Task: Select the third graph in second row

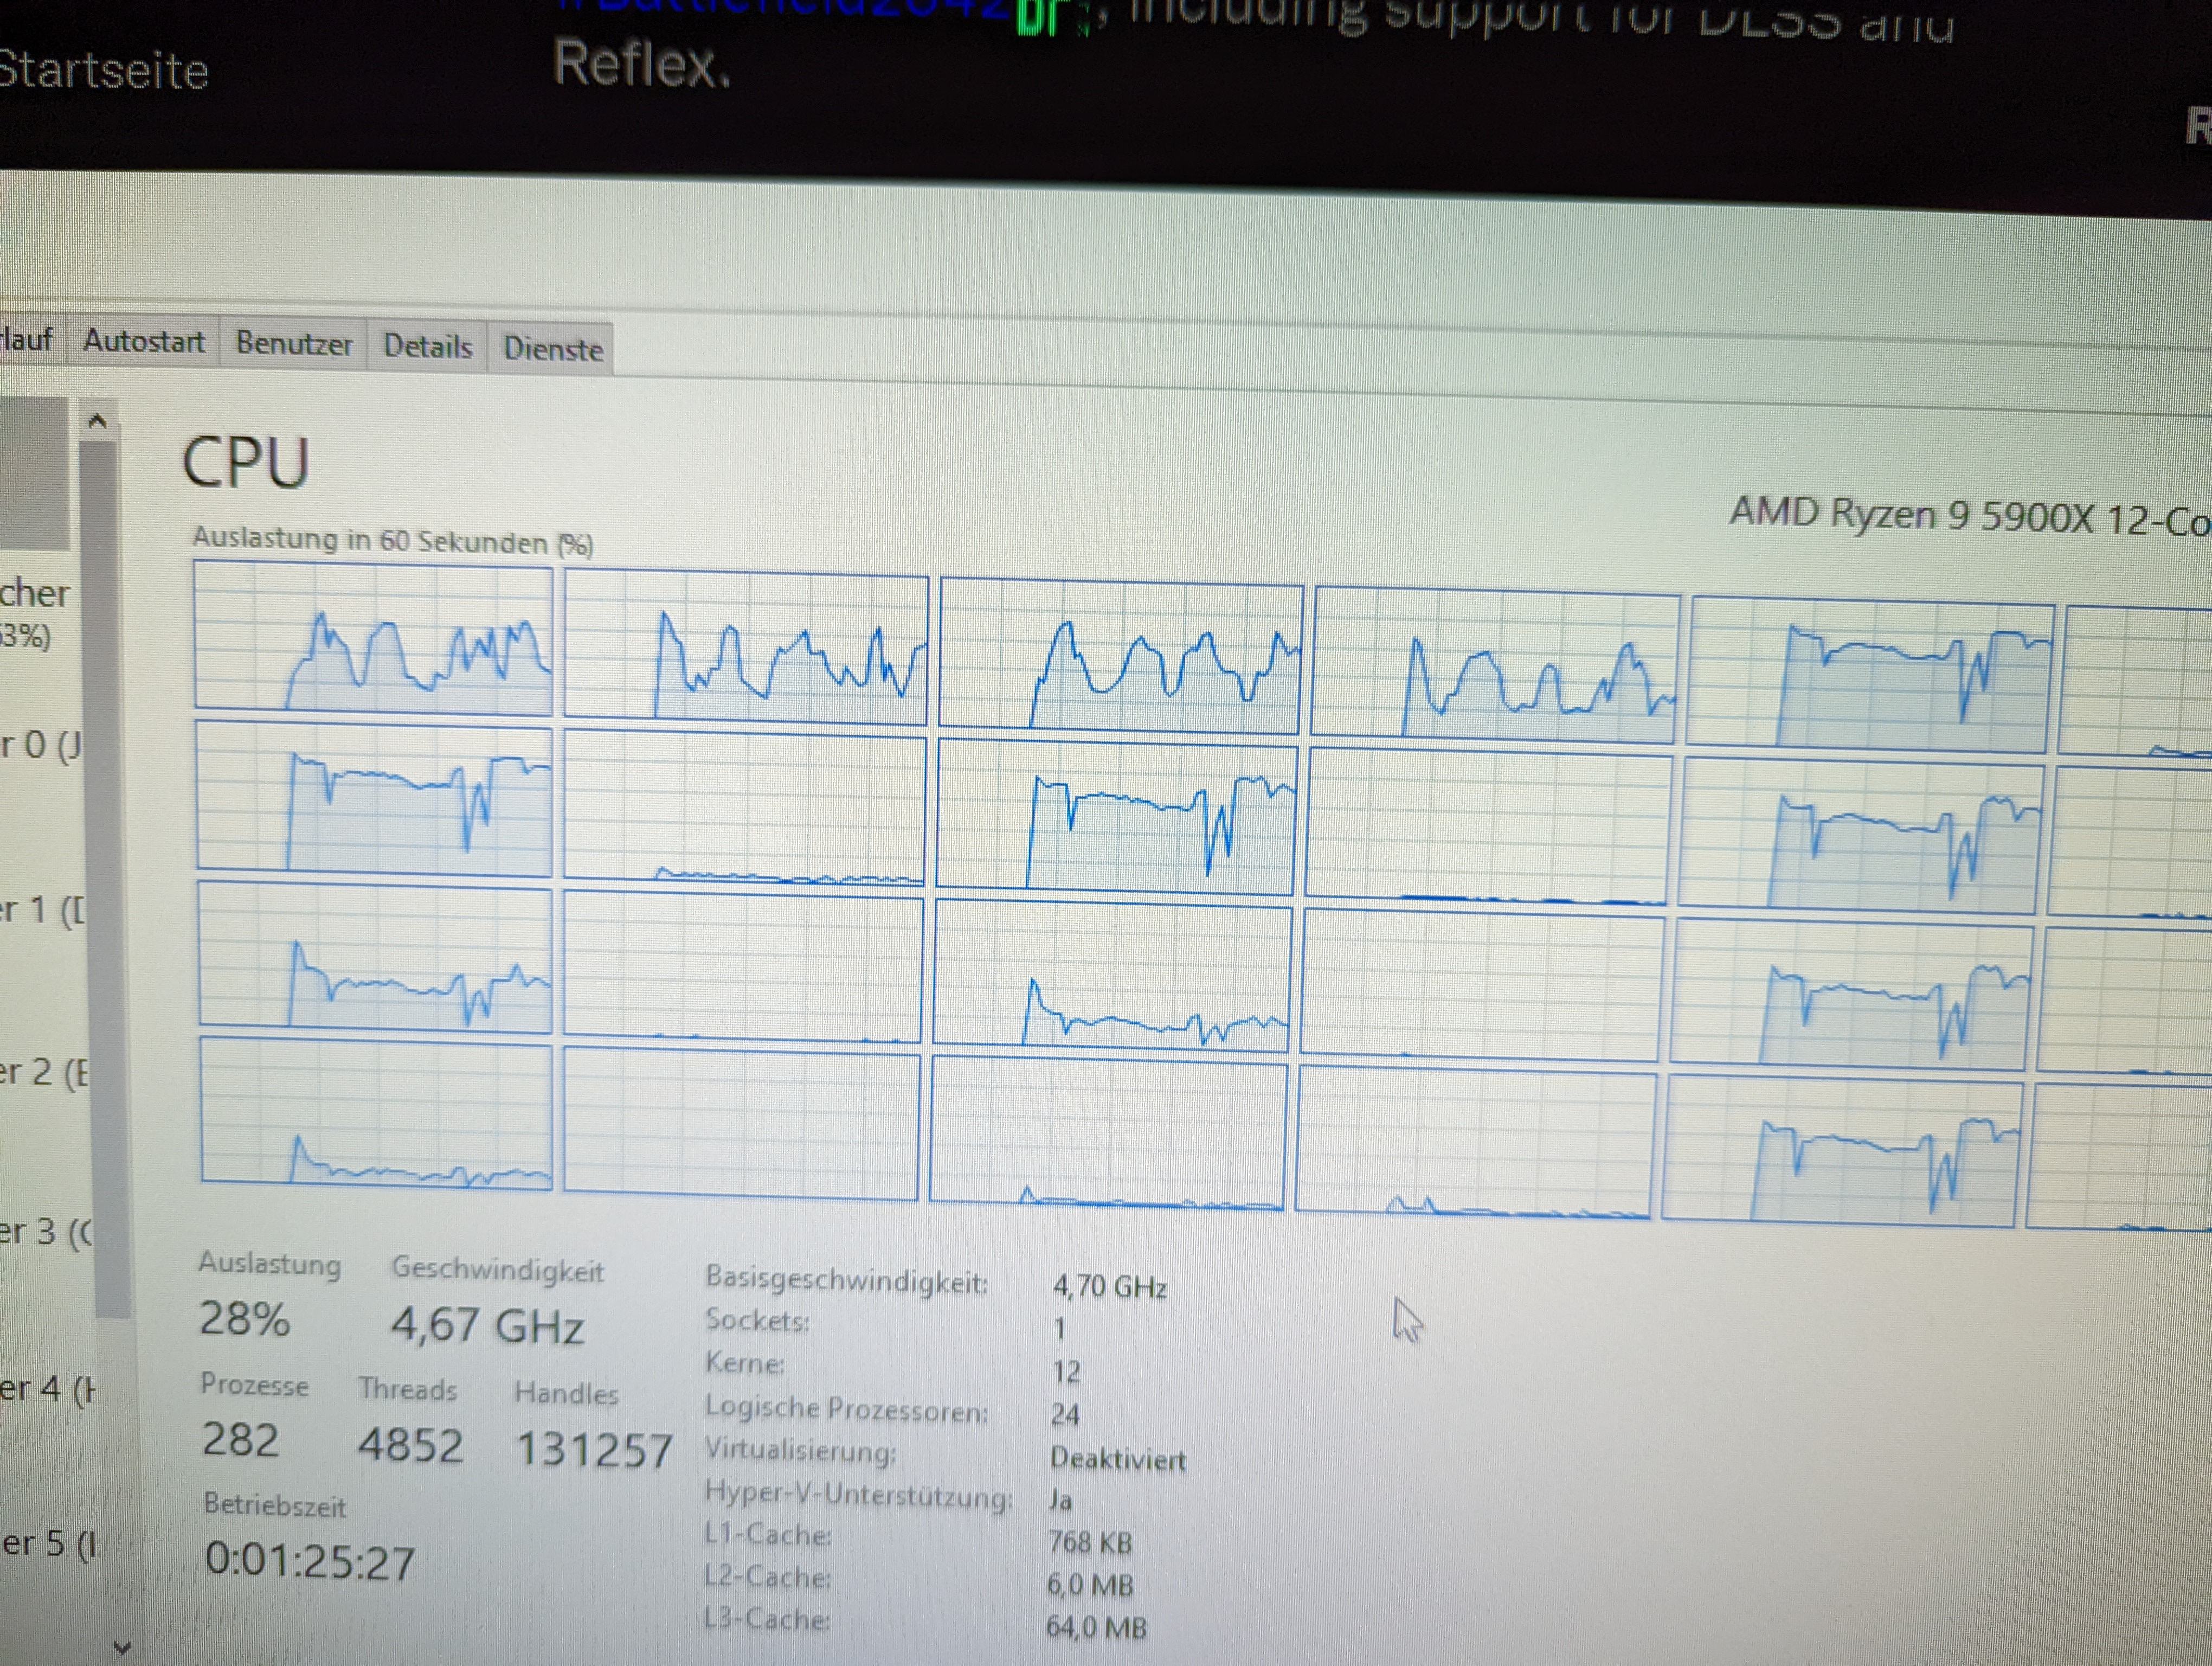Action: tap(1117, 817)
